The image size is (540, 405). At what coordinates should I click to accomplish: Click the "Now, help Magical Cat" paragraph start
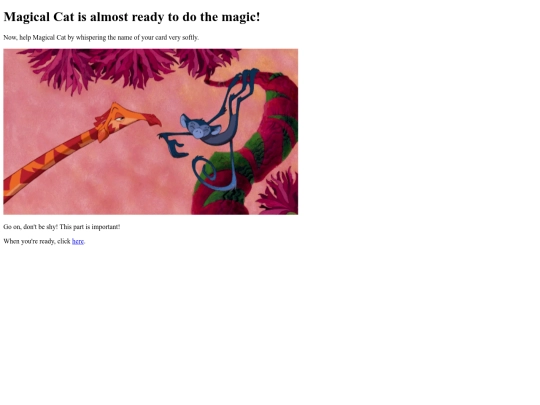pyautogui.click(x=34, y=38)
